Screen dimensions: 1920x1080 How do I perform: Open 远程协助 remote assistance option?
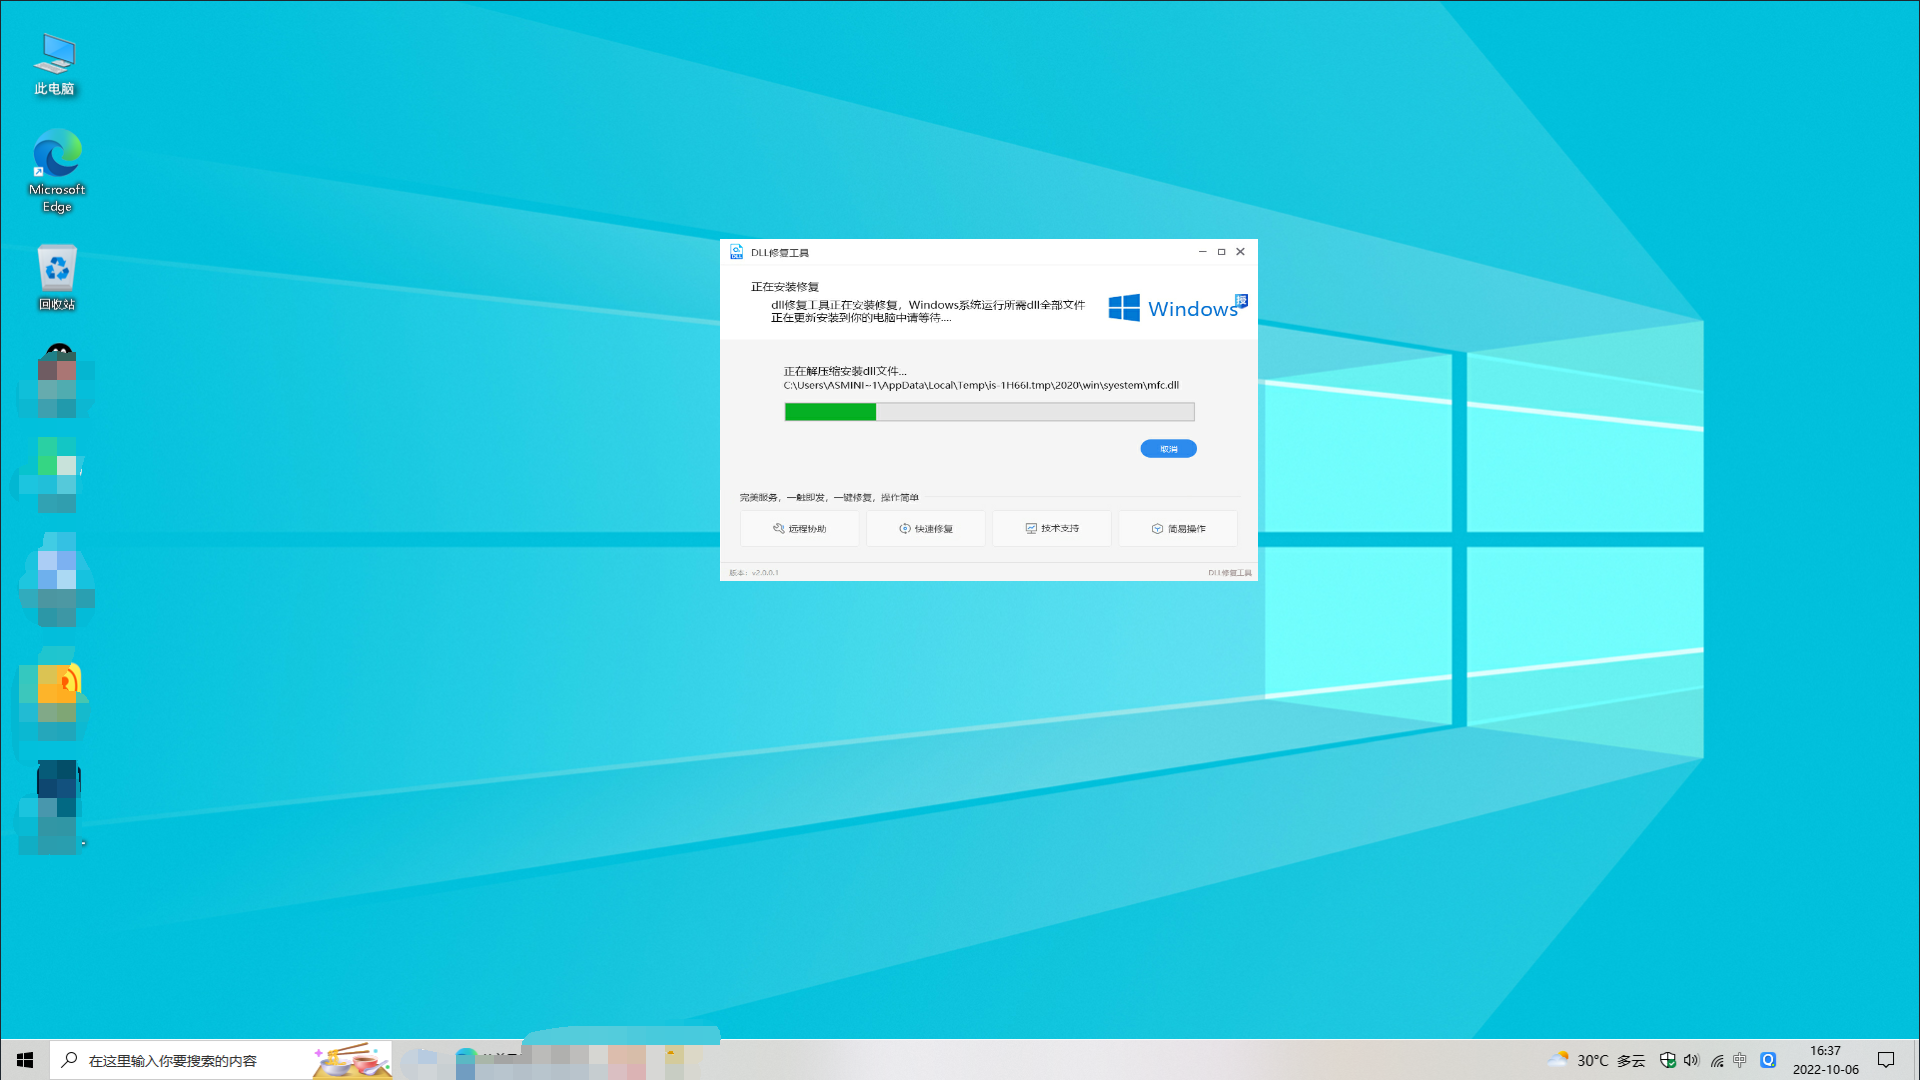799,528
